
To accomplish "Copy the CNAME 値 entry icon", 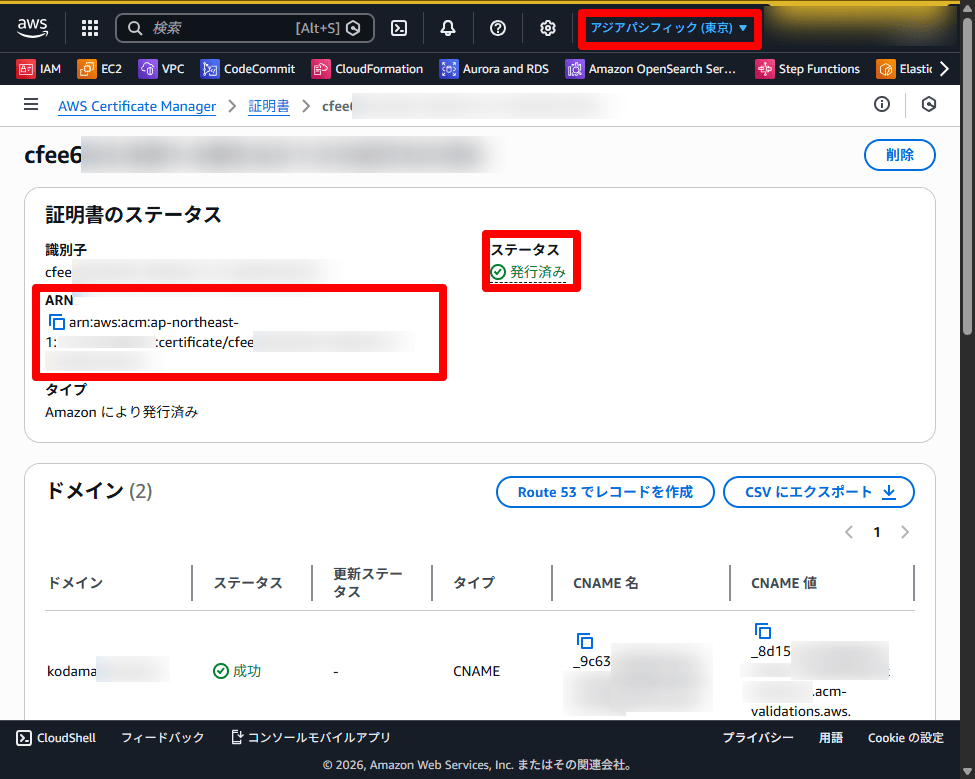I will [x=763, y=630].
